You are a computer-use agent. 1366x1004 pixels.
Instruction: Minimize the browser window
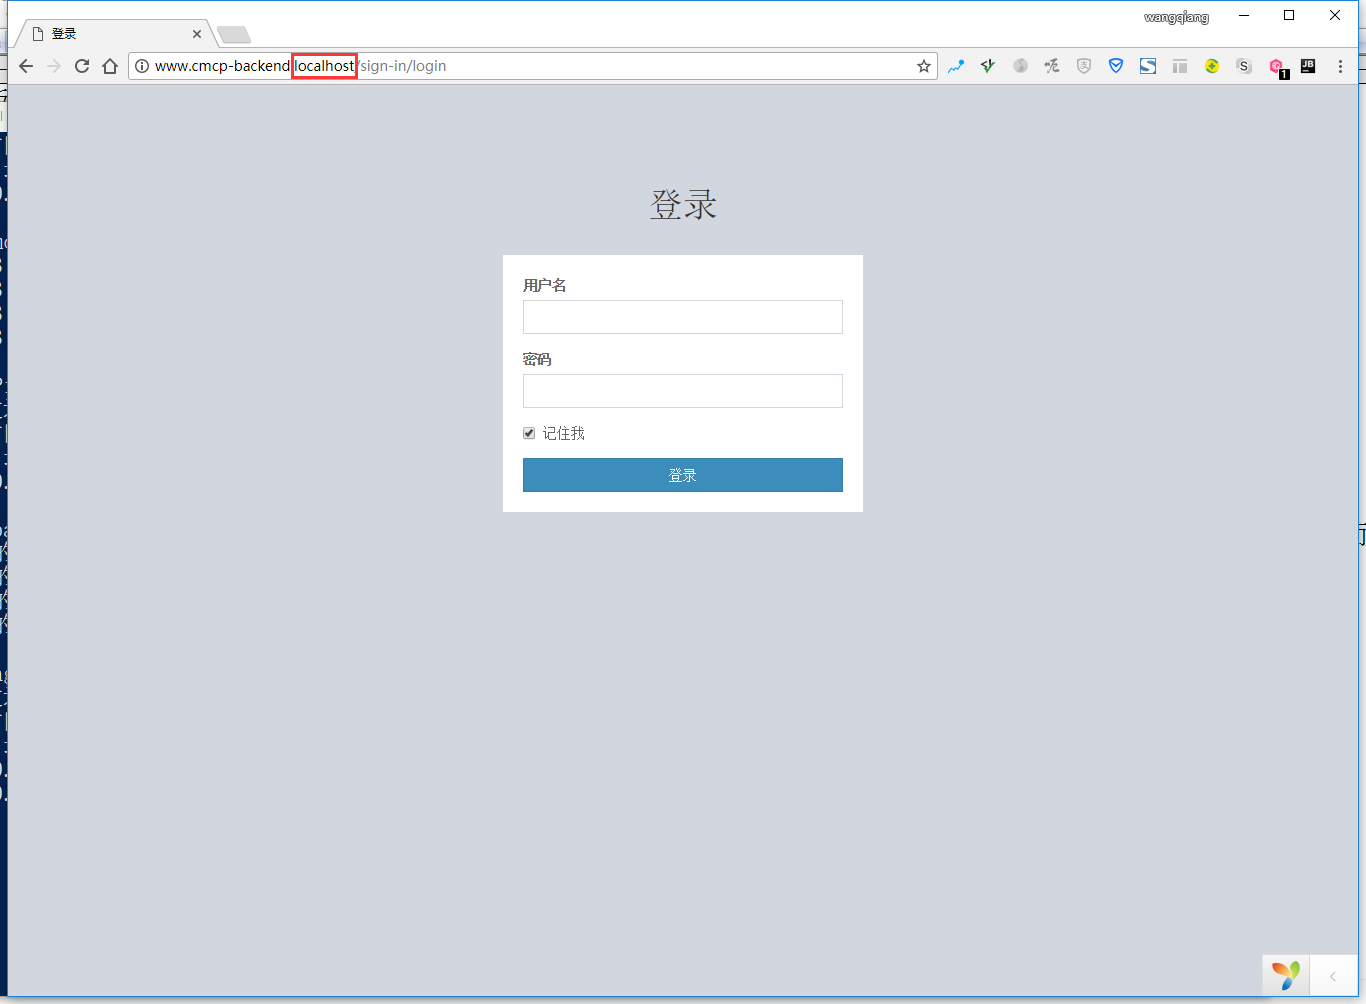click(x=1243, y=15)
